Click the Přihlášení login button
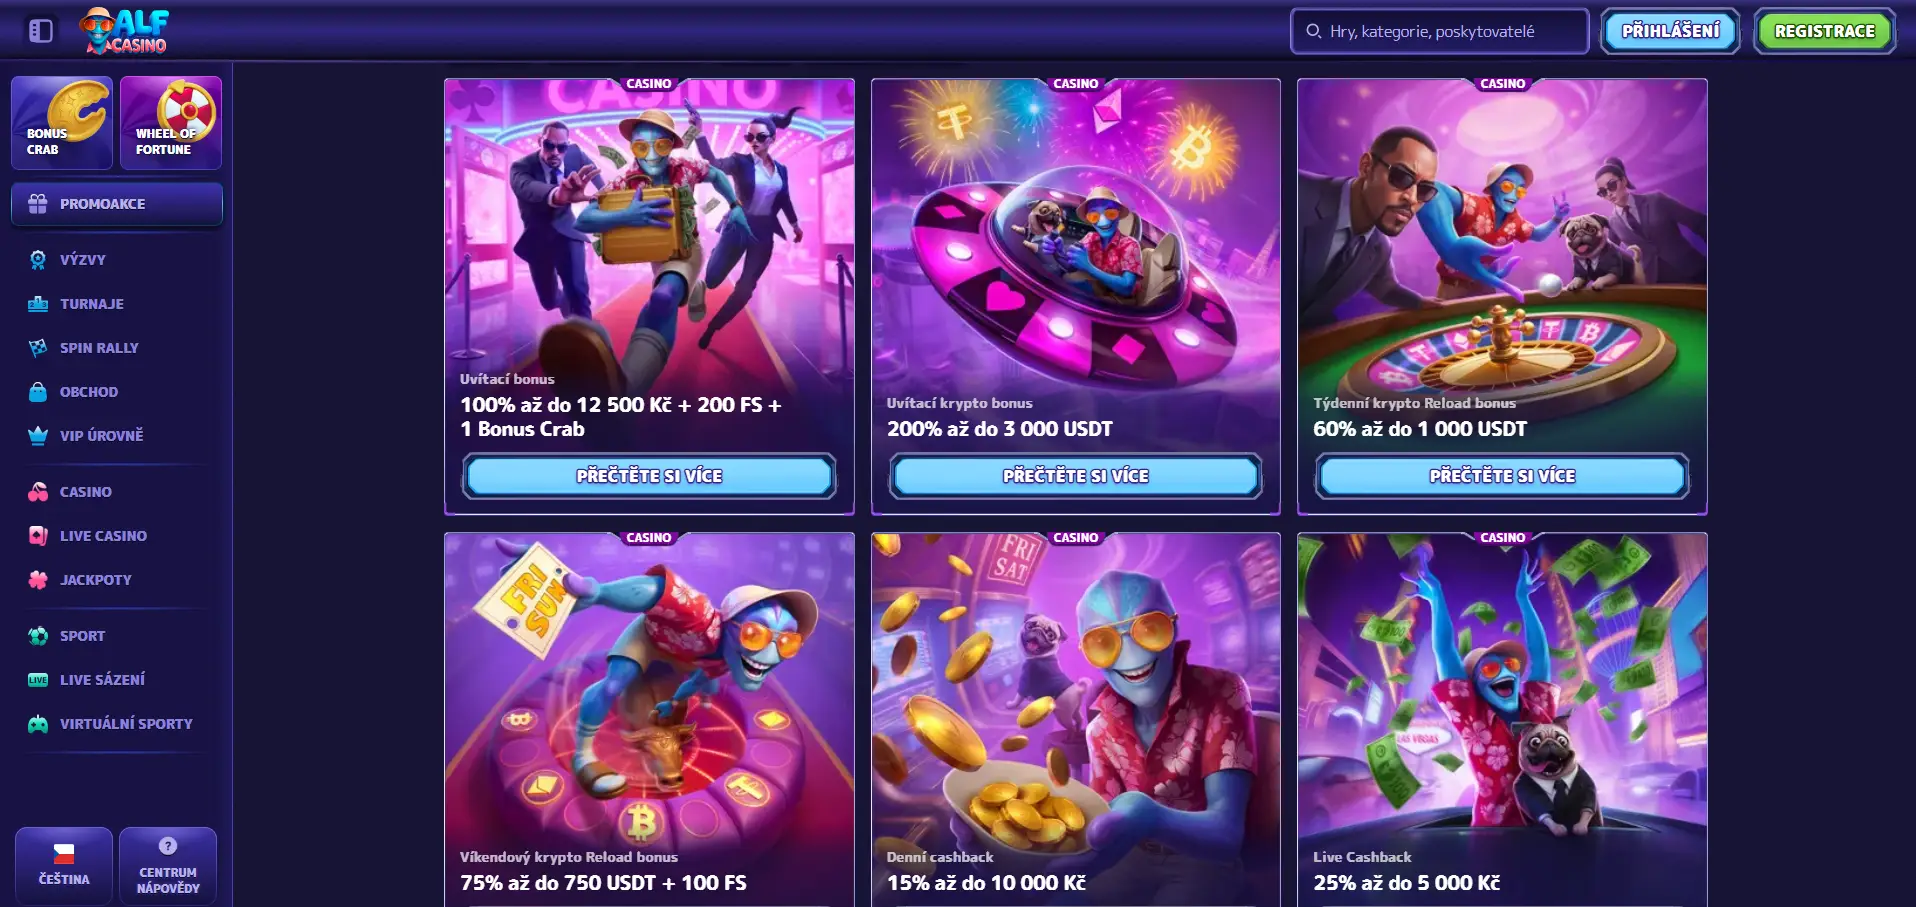Screen dimensions: 1916x907 1670,31
